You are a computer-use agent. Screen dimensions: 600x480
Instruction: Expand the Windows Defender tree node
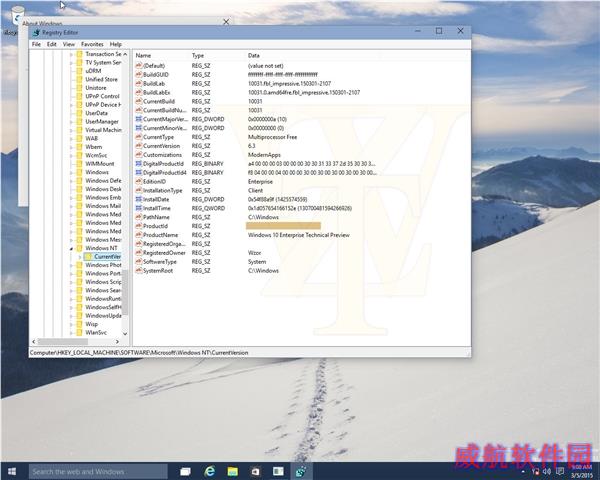point(72,181)
